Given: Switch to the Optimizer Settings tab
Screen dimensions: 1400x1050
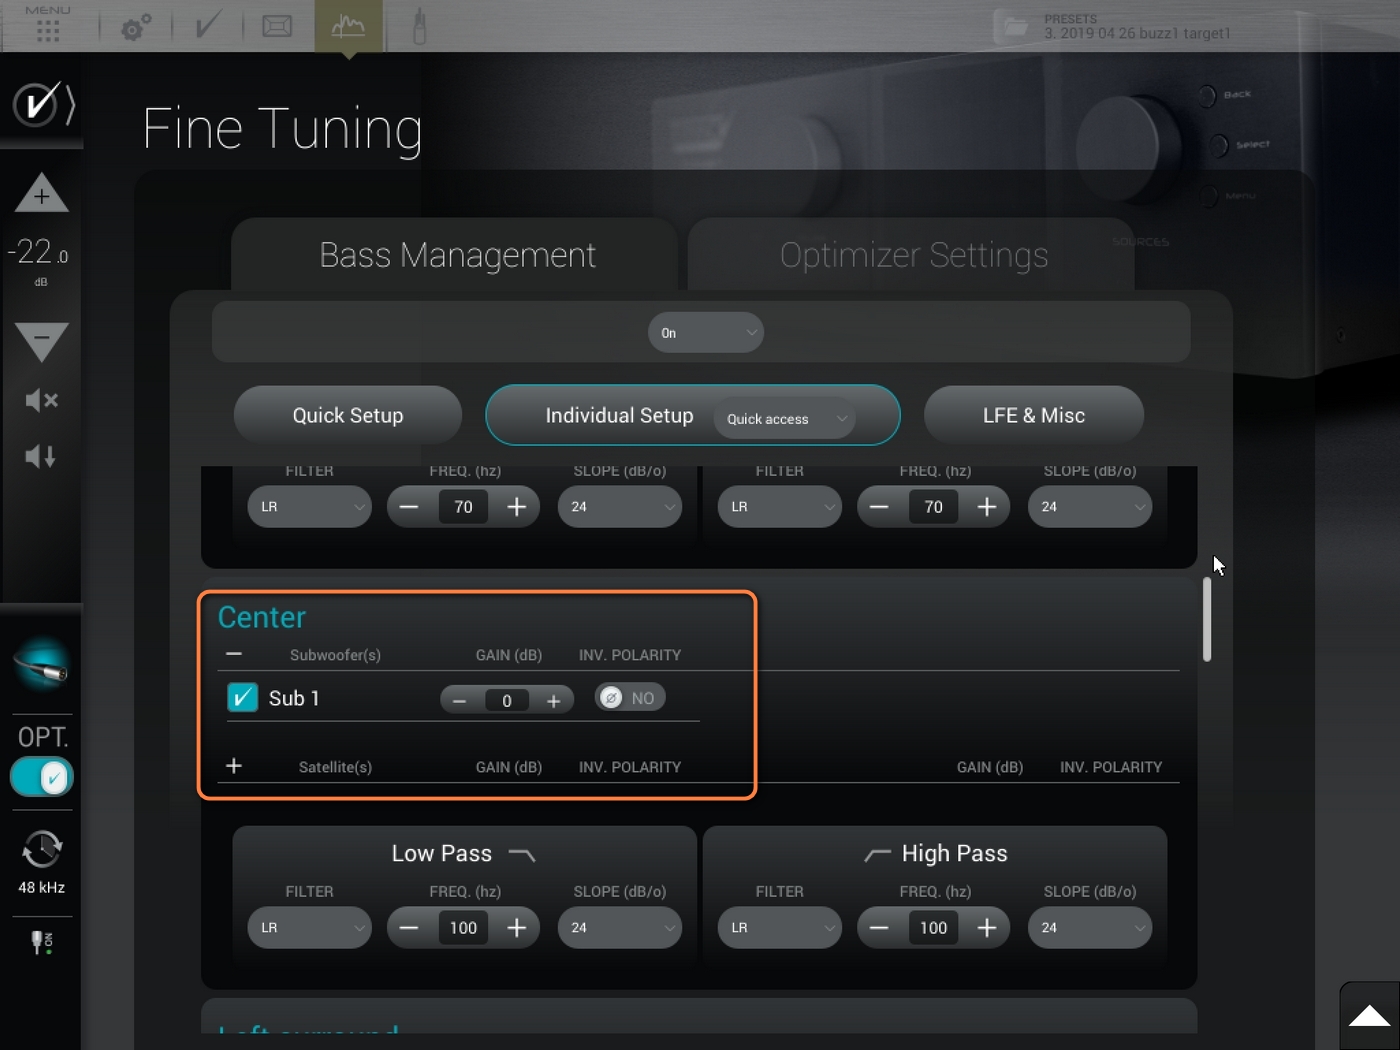Looking at the screenshot, I should [x=913, y=256].
